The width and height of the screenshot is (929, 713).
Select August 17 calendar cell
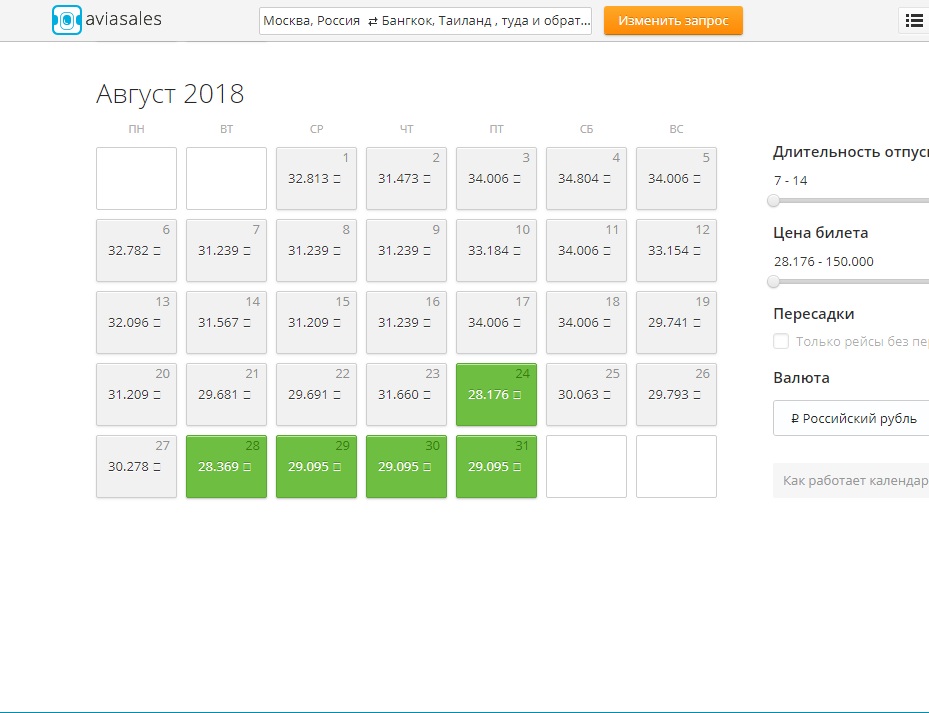[496, 322]
